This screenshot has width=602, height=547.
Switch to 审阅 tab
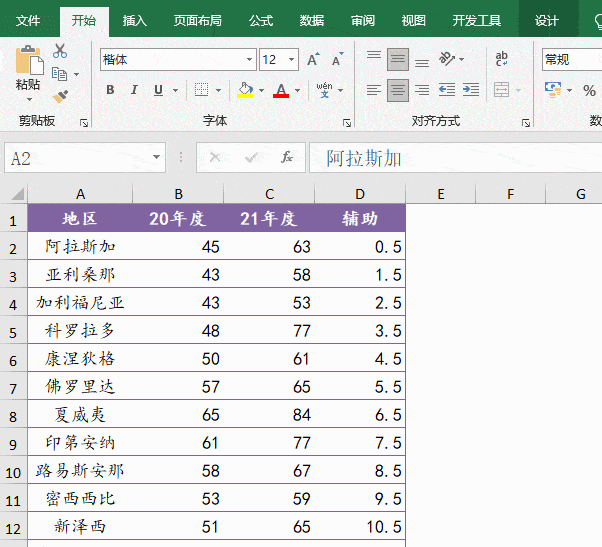363,20
